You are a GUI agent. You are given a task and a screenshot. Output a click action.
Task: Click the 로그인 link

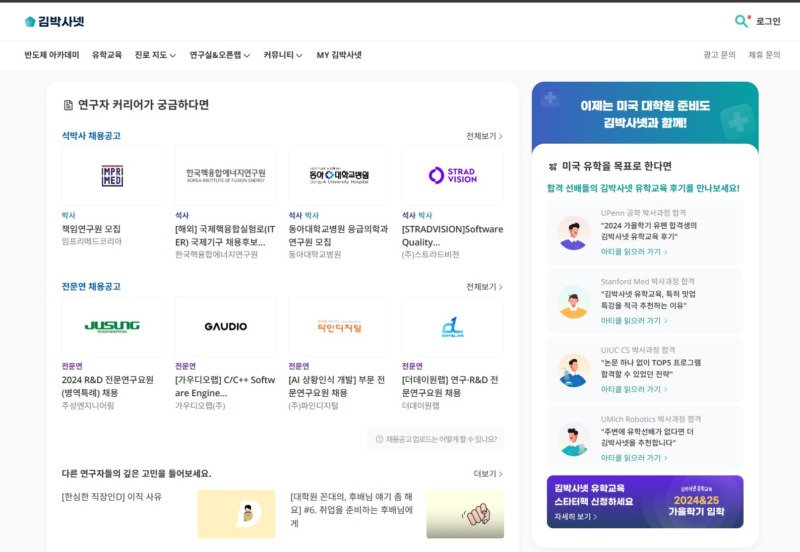click(x=768, y=21)
